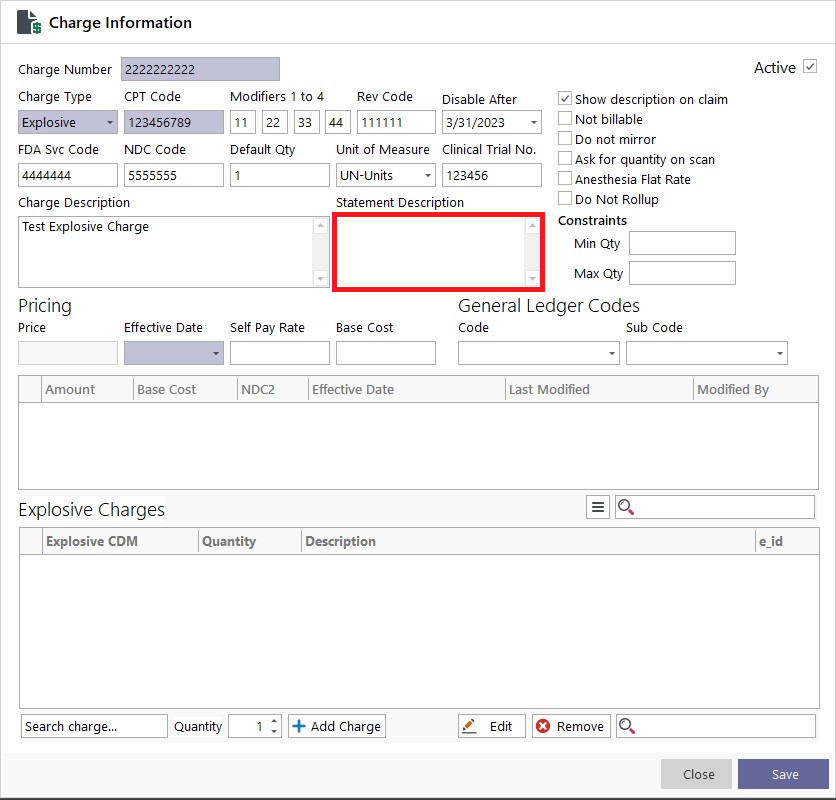Click the Add Charge button
Image resolution: width=836 pixels, height=800 pixels.
click(x=337, y=726)
